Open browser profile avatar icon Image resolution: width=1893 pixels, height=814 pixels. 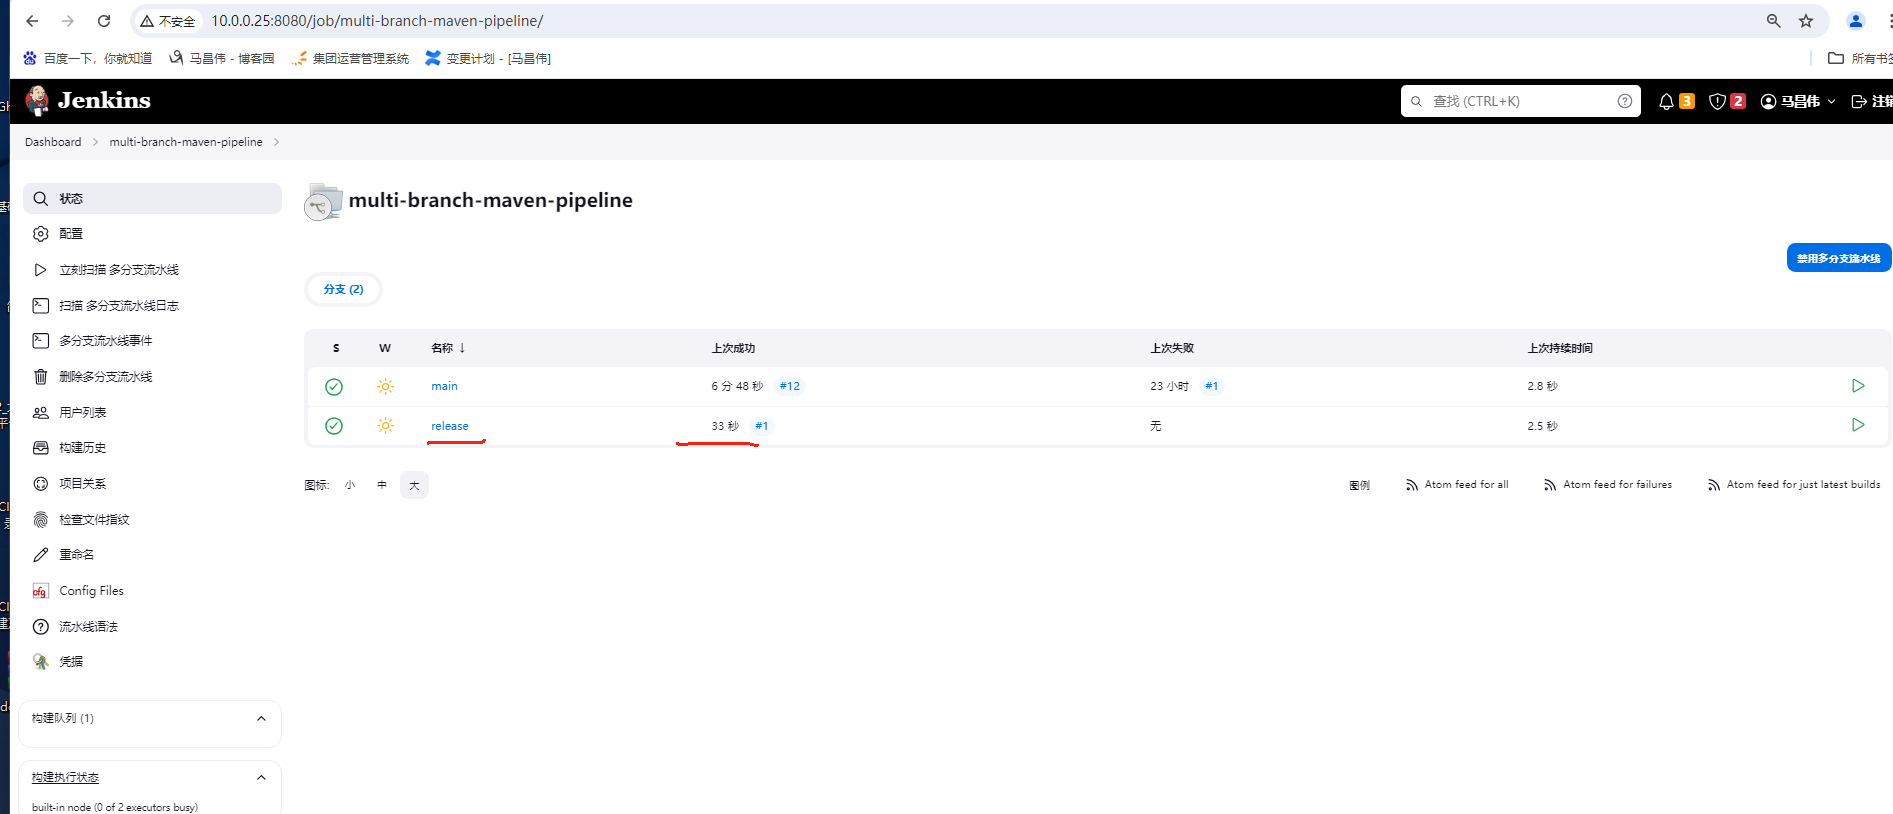(1856, 21)
